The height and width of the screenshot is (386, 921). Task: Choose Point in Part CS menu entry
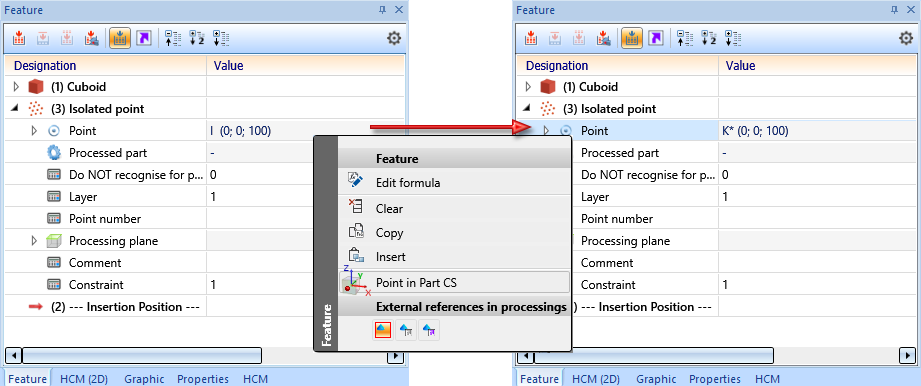click(454, 283)
